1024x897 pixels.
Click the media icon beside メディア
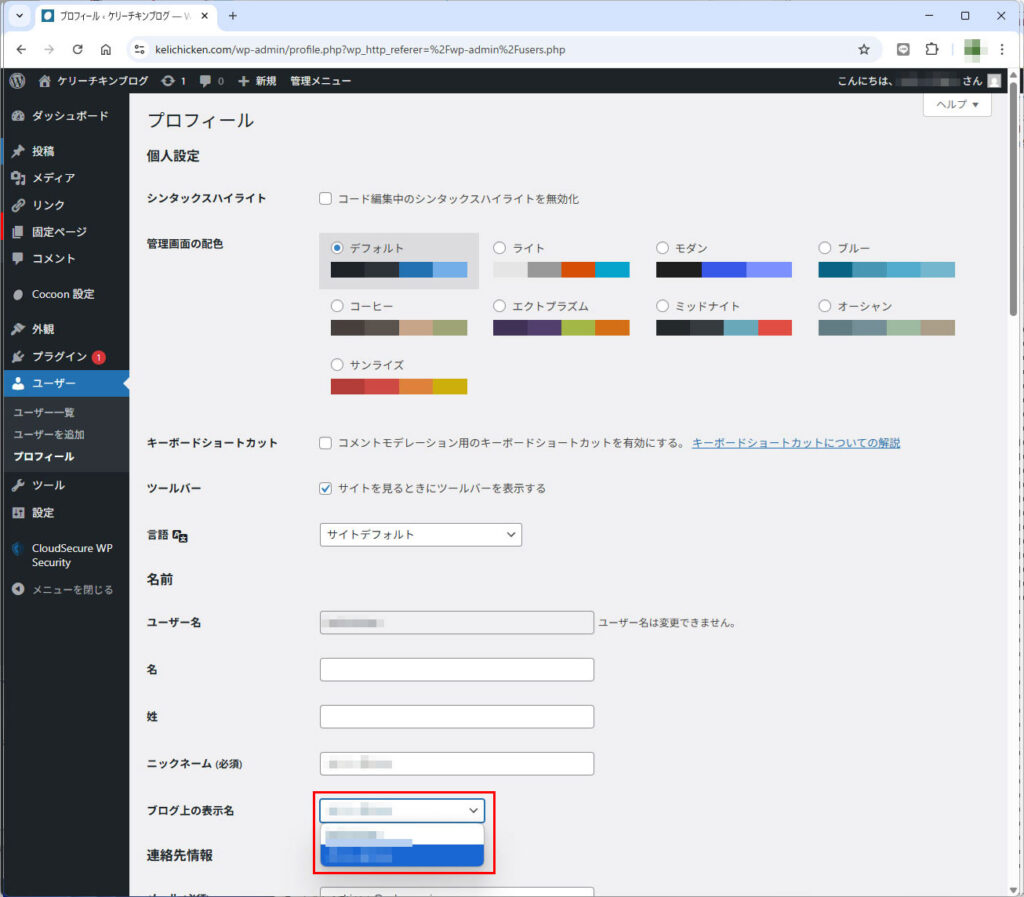click(x=18, y=178)
